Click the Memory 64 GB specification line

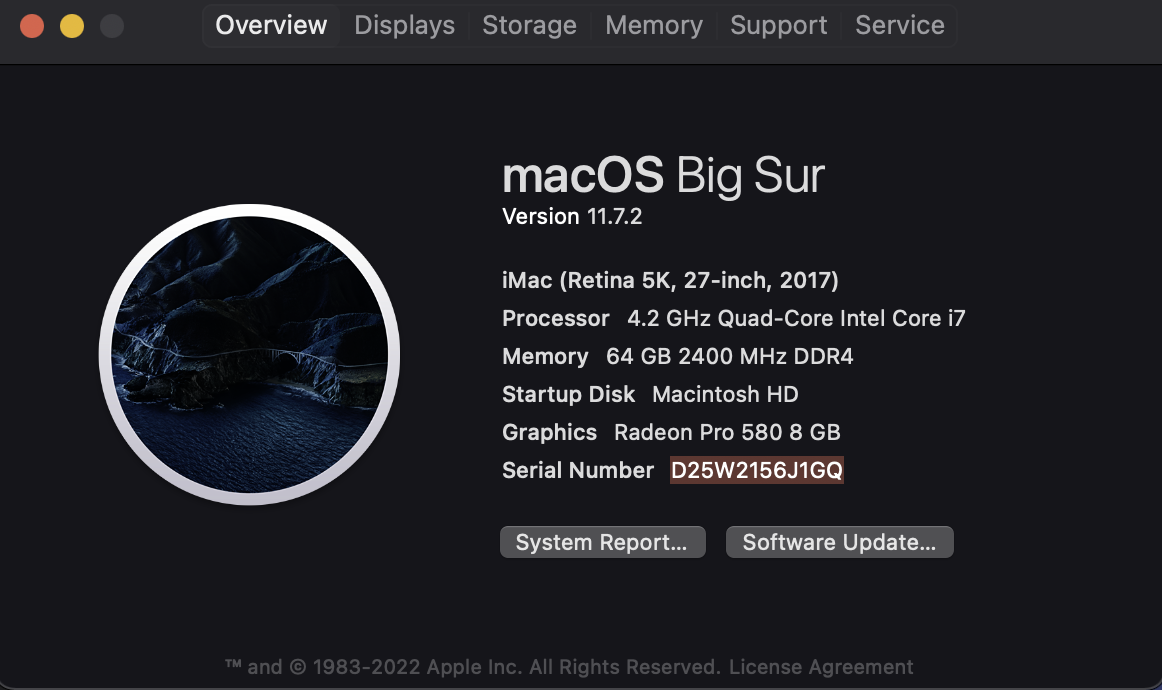677,356
